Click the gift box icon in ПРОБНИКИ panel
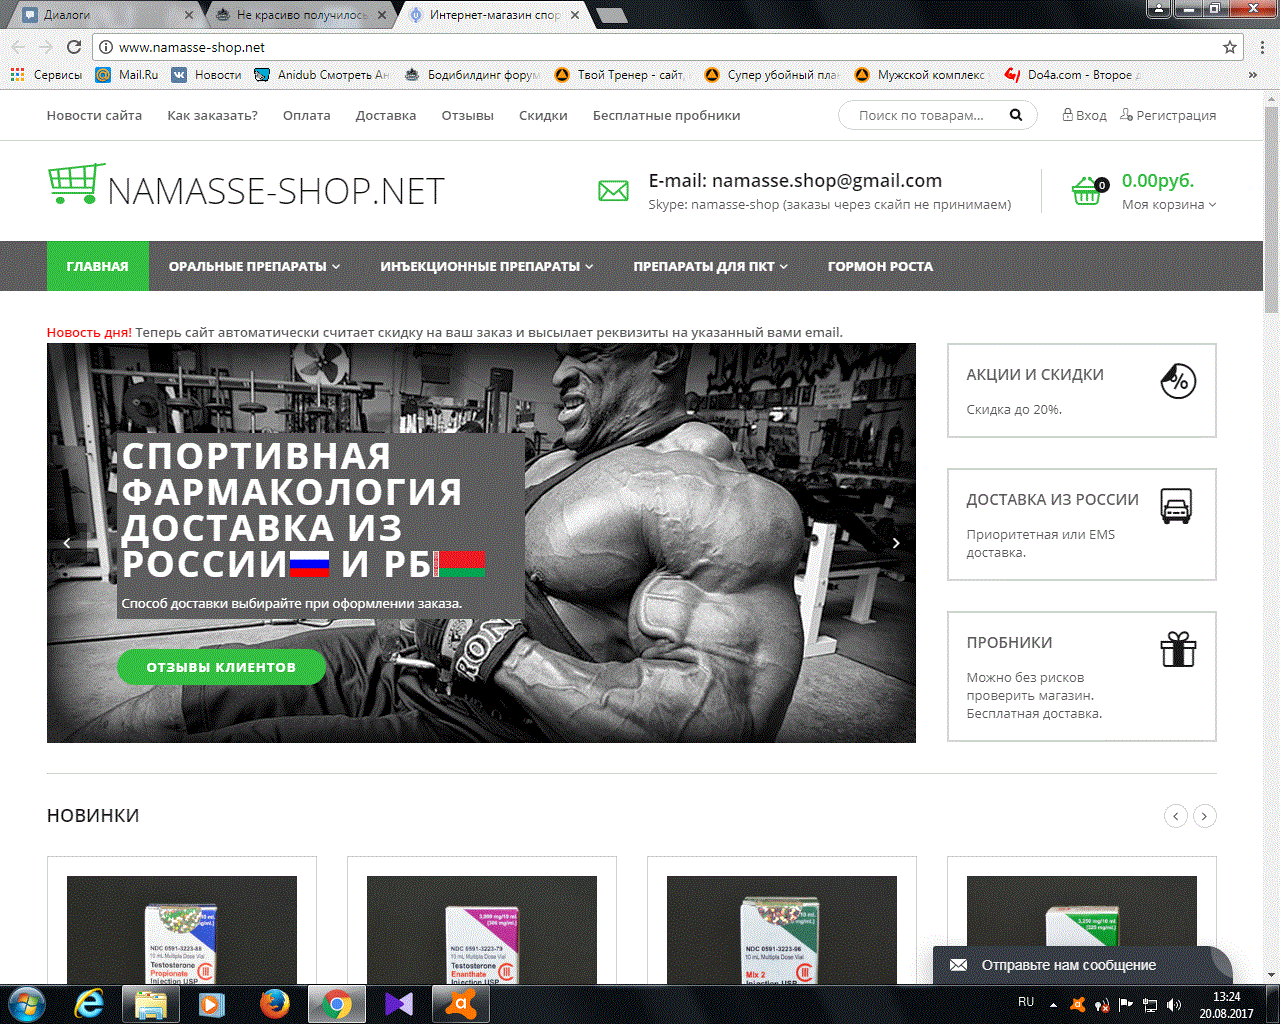The image size is (1280, 1024). (x=1178, y=649)
